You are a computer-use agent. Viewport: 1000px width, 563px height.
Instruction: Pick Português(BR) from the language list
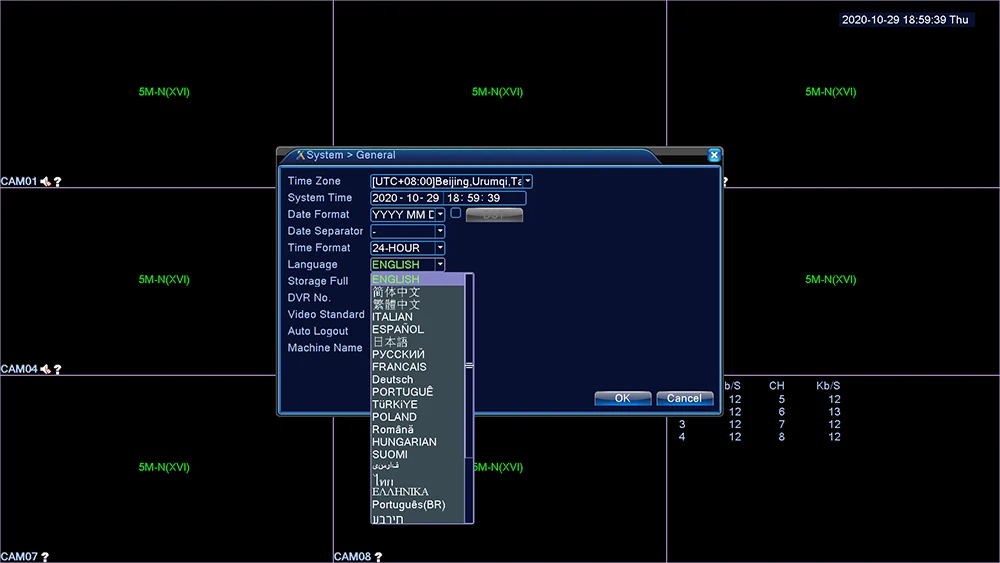[418, 504]
